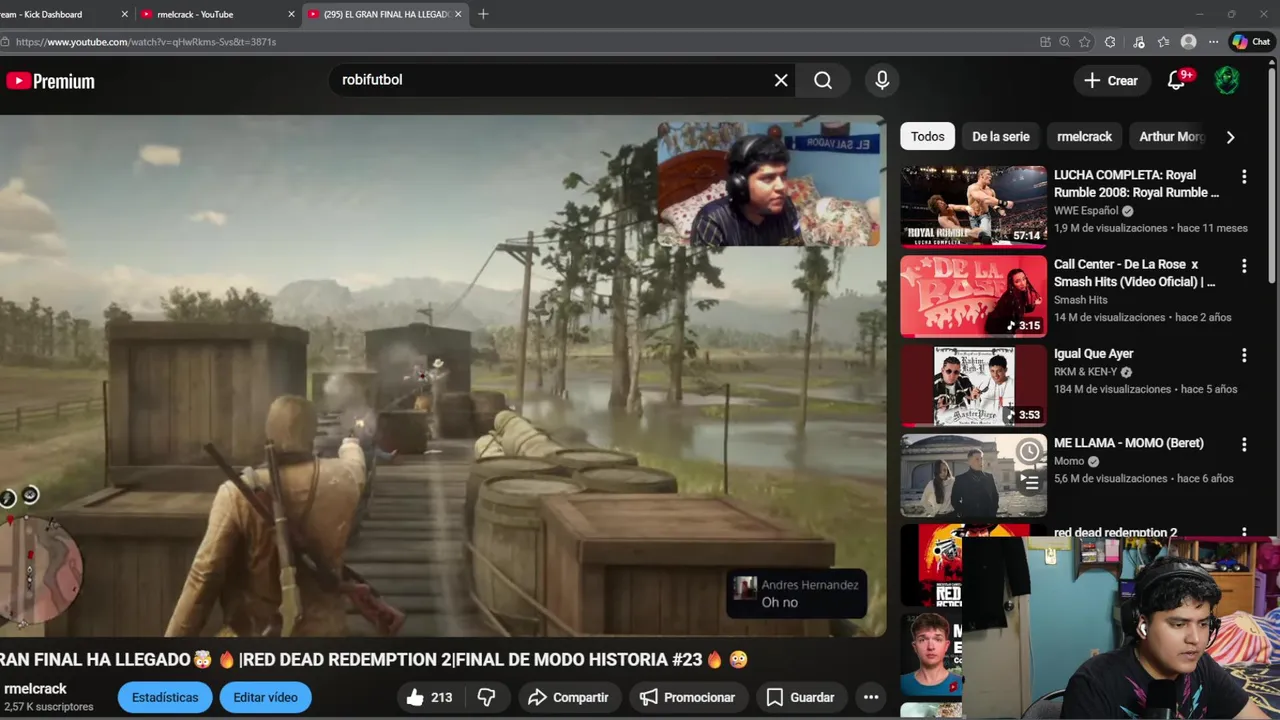Open ME LLAMA - MOMO thumbnail
The height and width of the screenshot is (720, 1280).
(973, 474)
